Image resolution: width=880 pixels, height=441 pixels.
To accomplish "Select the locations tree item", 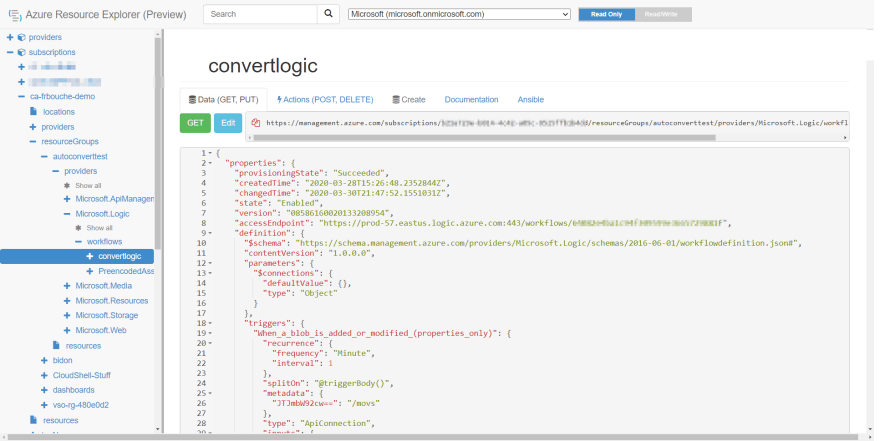I will tap(58, 112).
